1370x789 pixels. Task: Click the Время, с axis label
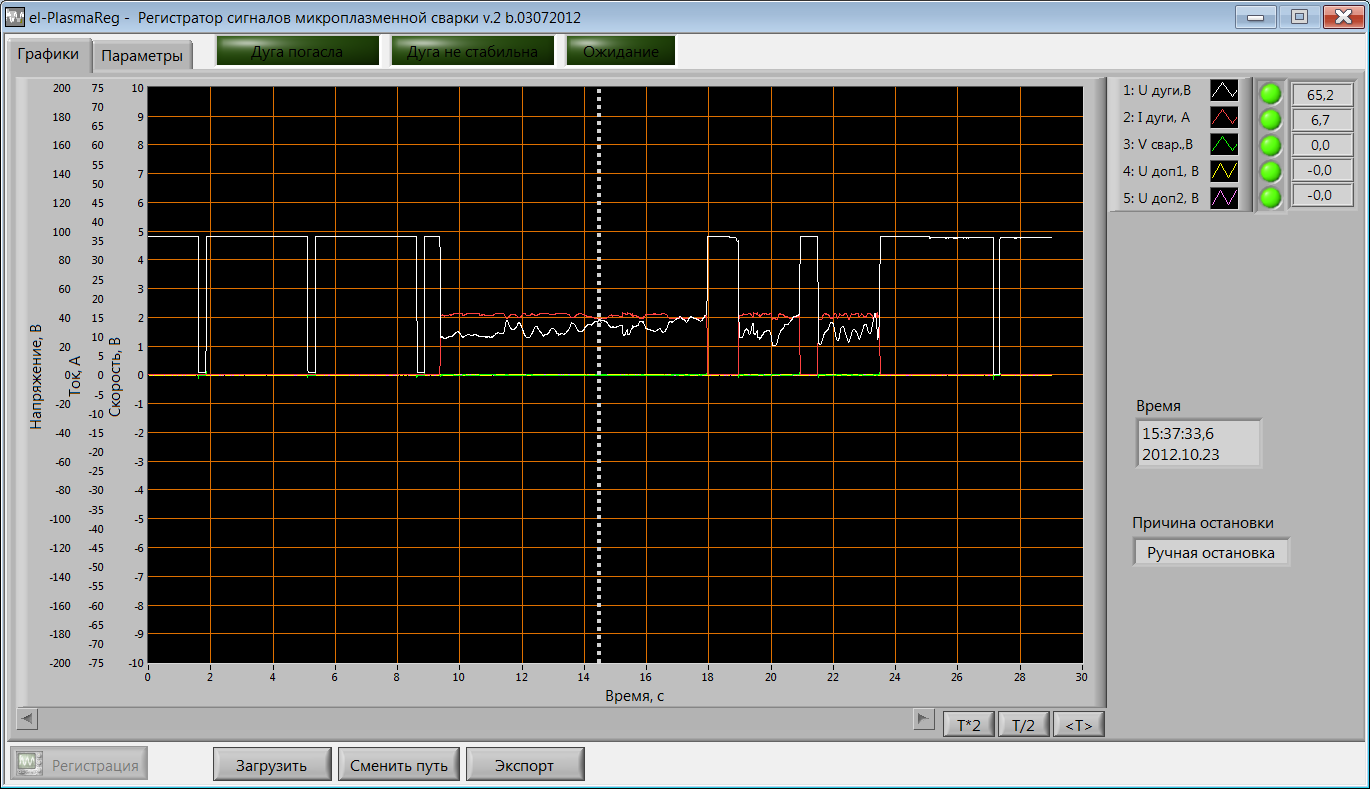click(x=634, y=696)
